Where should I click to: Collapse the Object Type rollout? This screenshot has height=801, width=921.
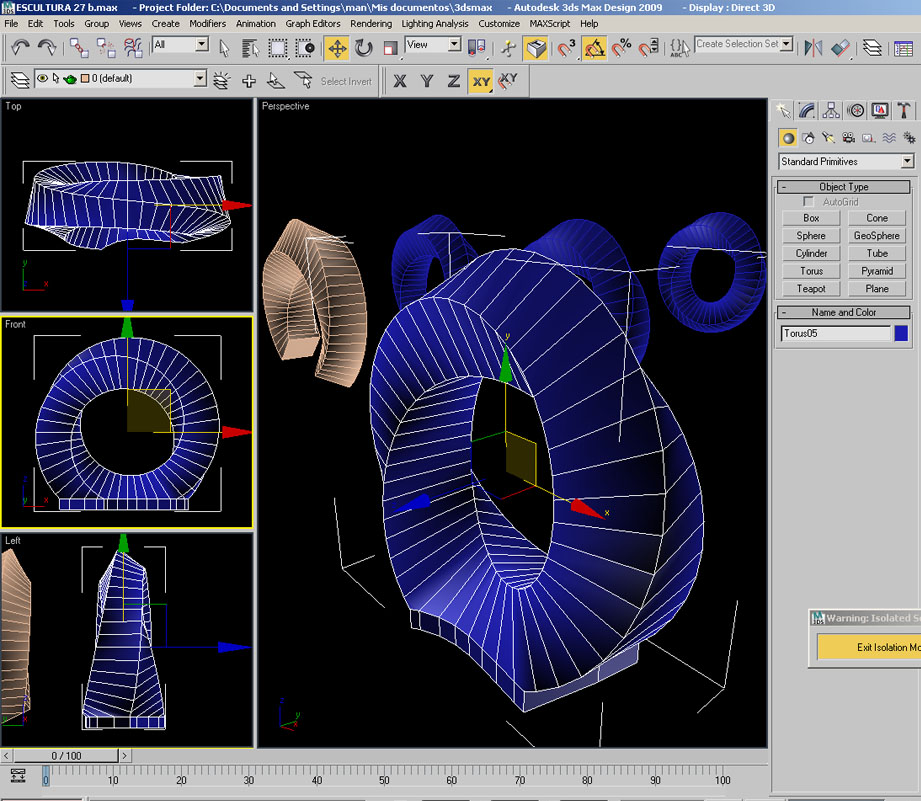(844, 187)
